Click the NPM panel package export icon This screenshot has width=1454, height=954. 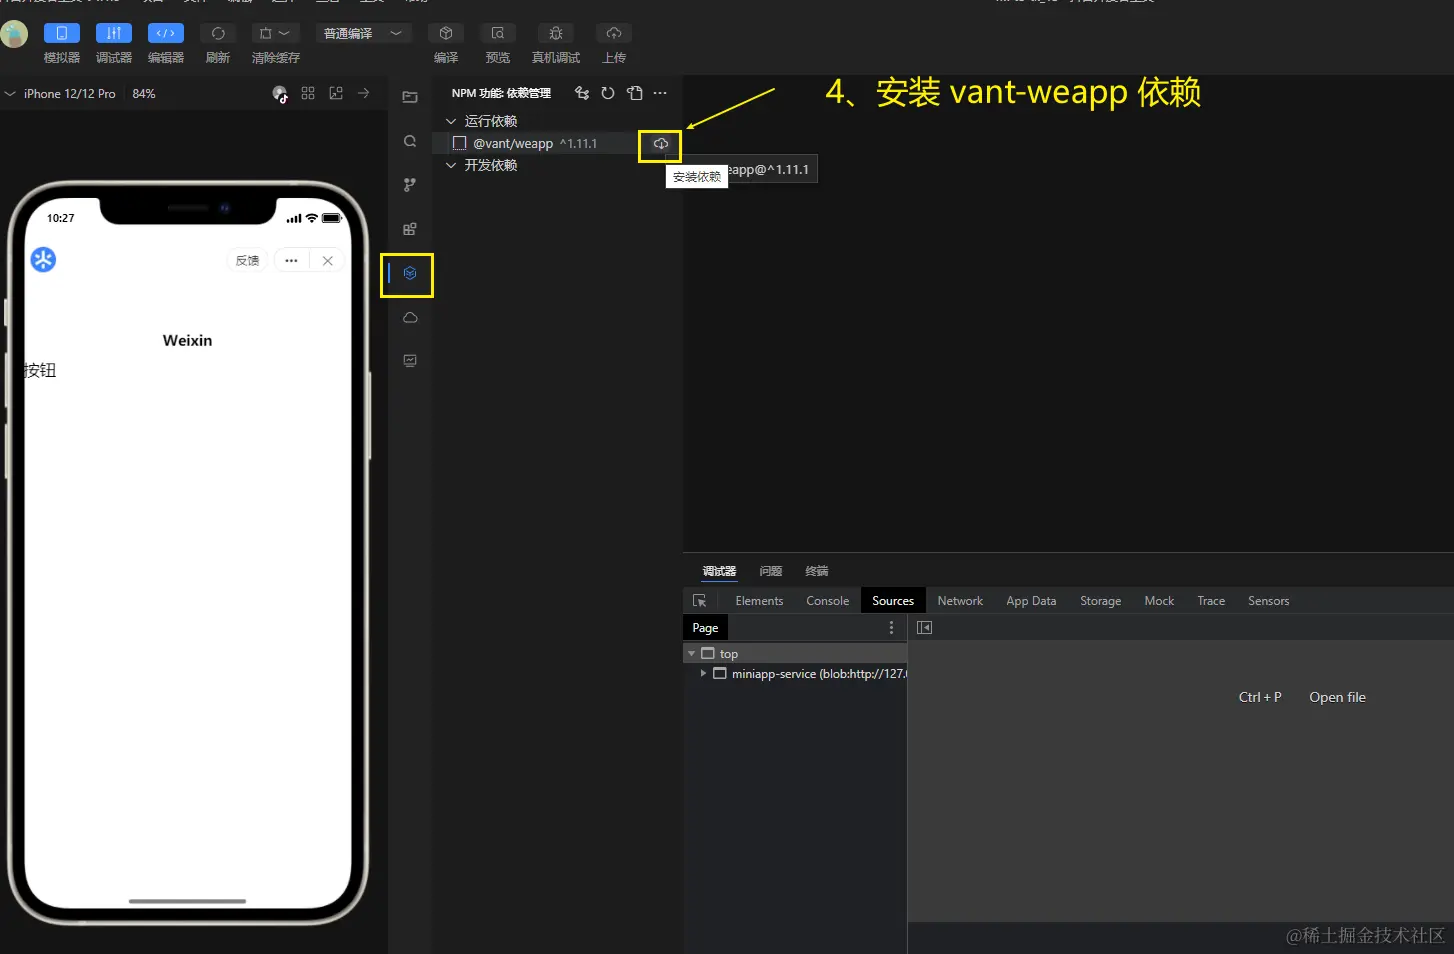635,93
